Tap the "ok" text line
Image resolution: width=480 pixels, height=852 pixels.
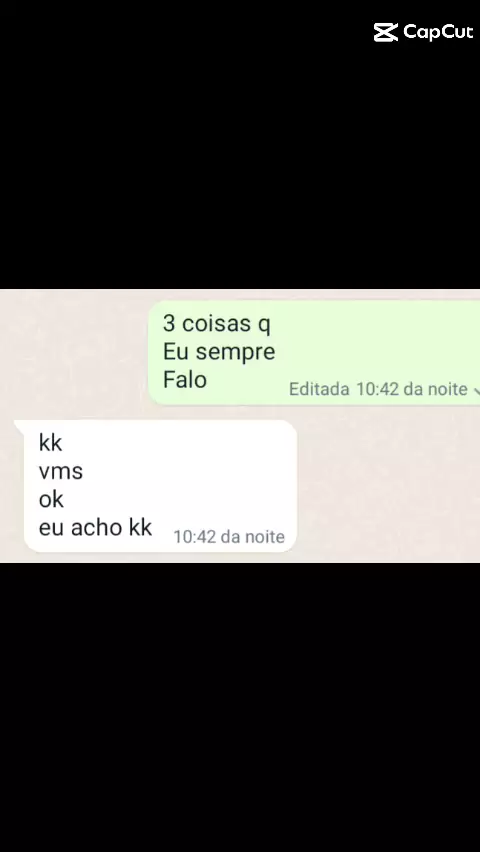[x=51, y=499]
